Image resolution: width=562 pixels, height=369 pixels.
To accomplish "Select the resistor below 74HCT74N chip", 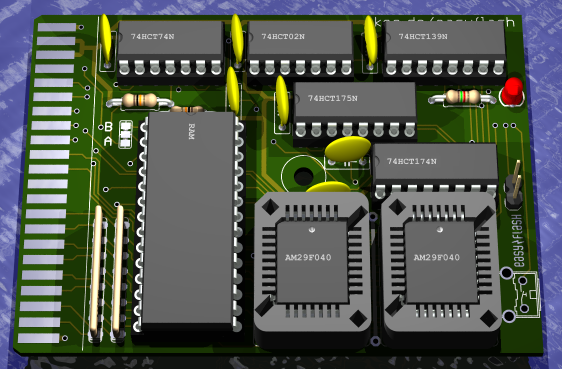I will click(x=139, y=101).
